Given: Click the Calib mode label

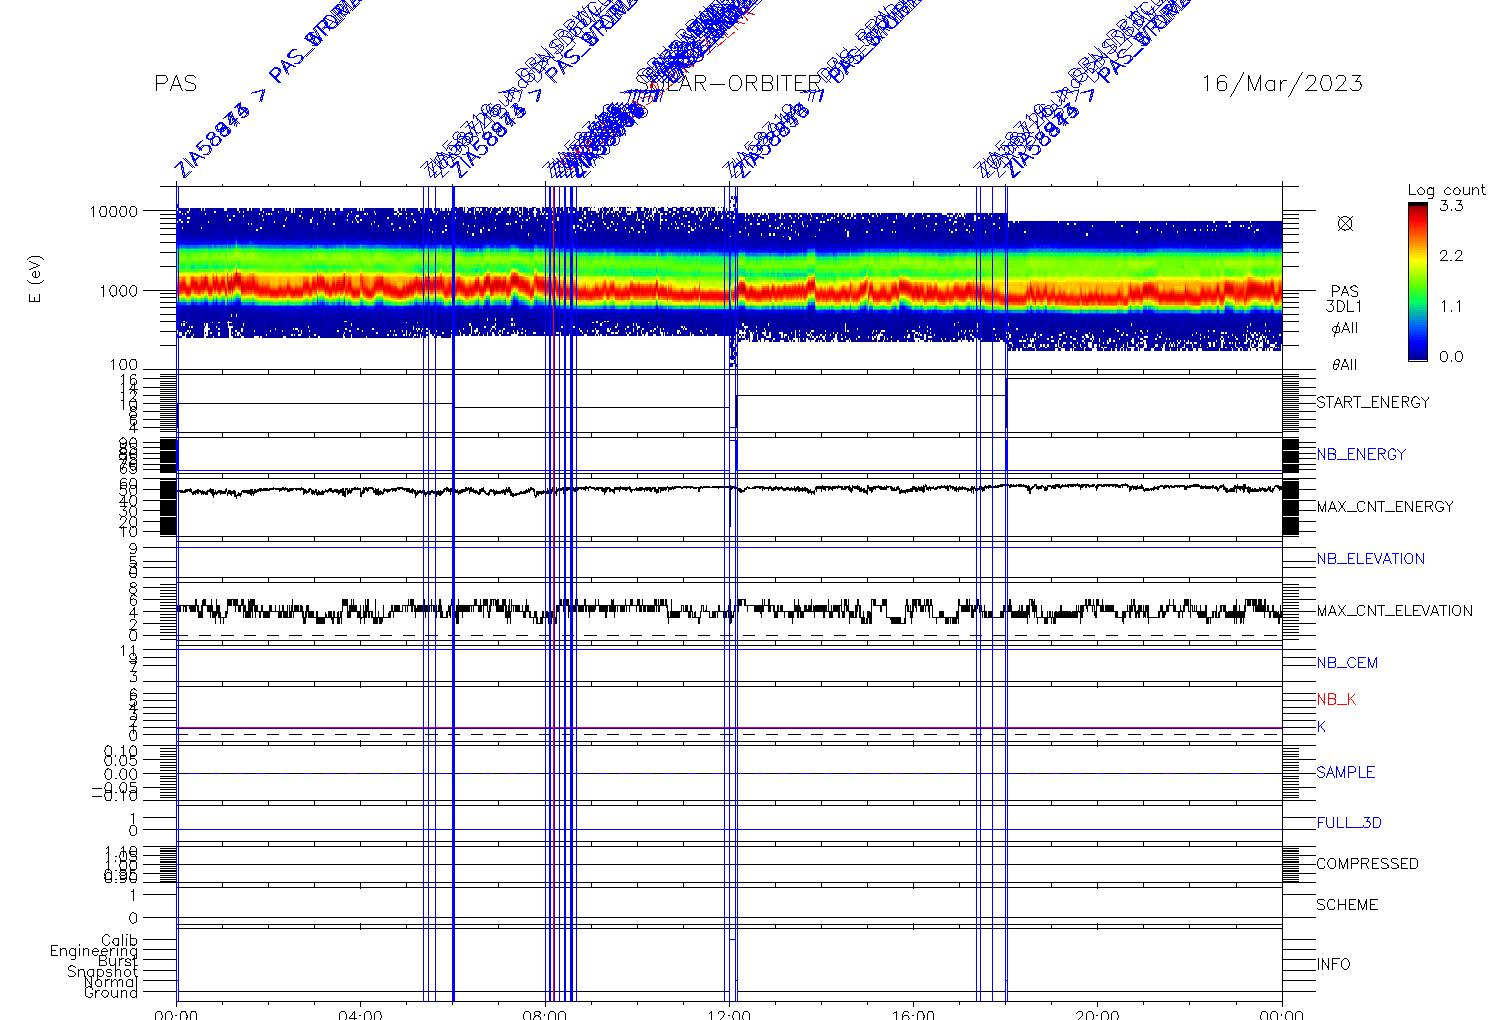Looking at the screenshot, I should (x=119, y=940).
